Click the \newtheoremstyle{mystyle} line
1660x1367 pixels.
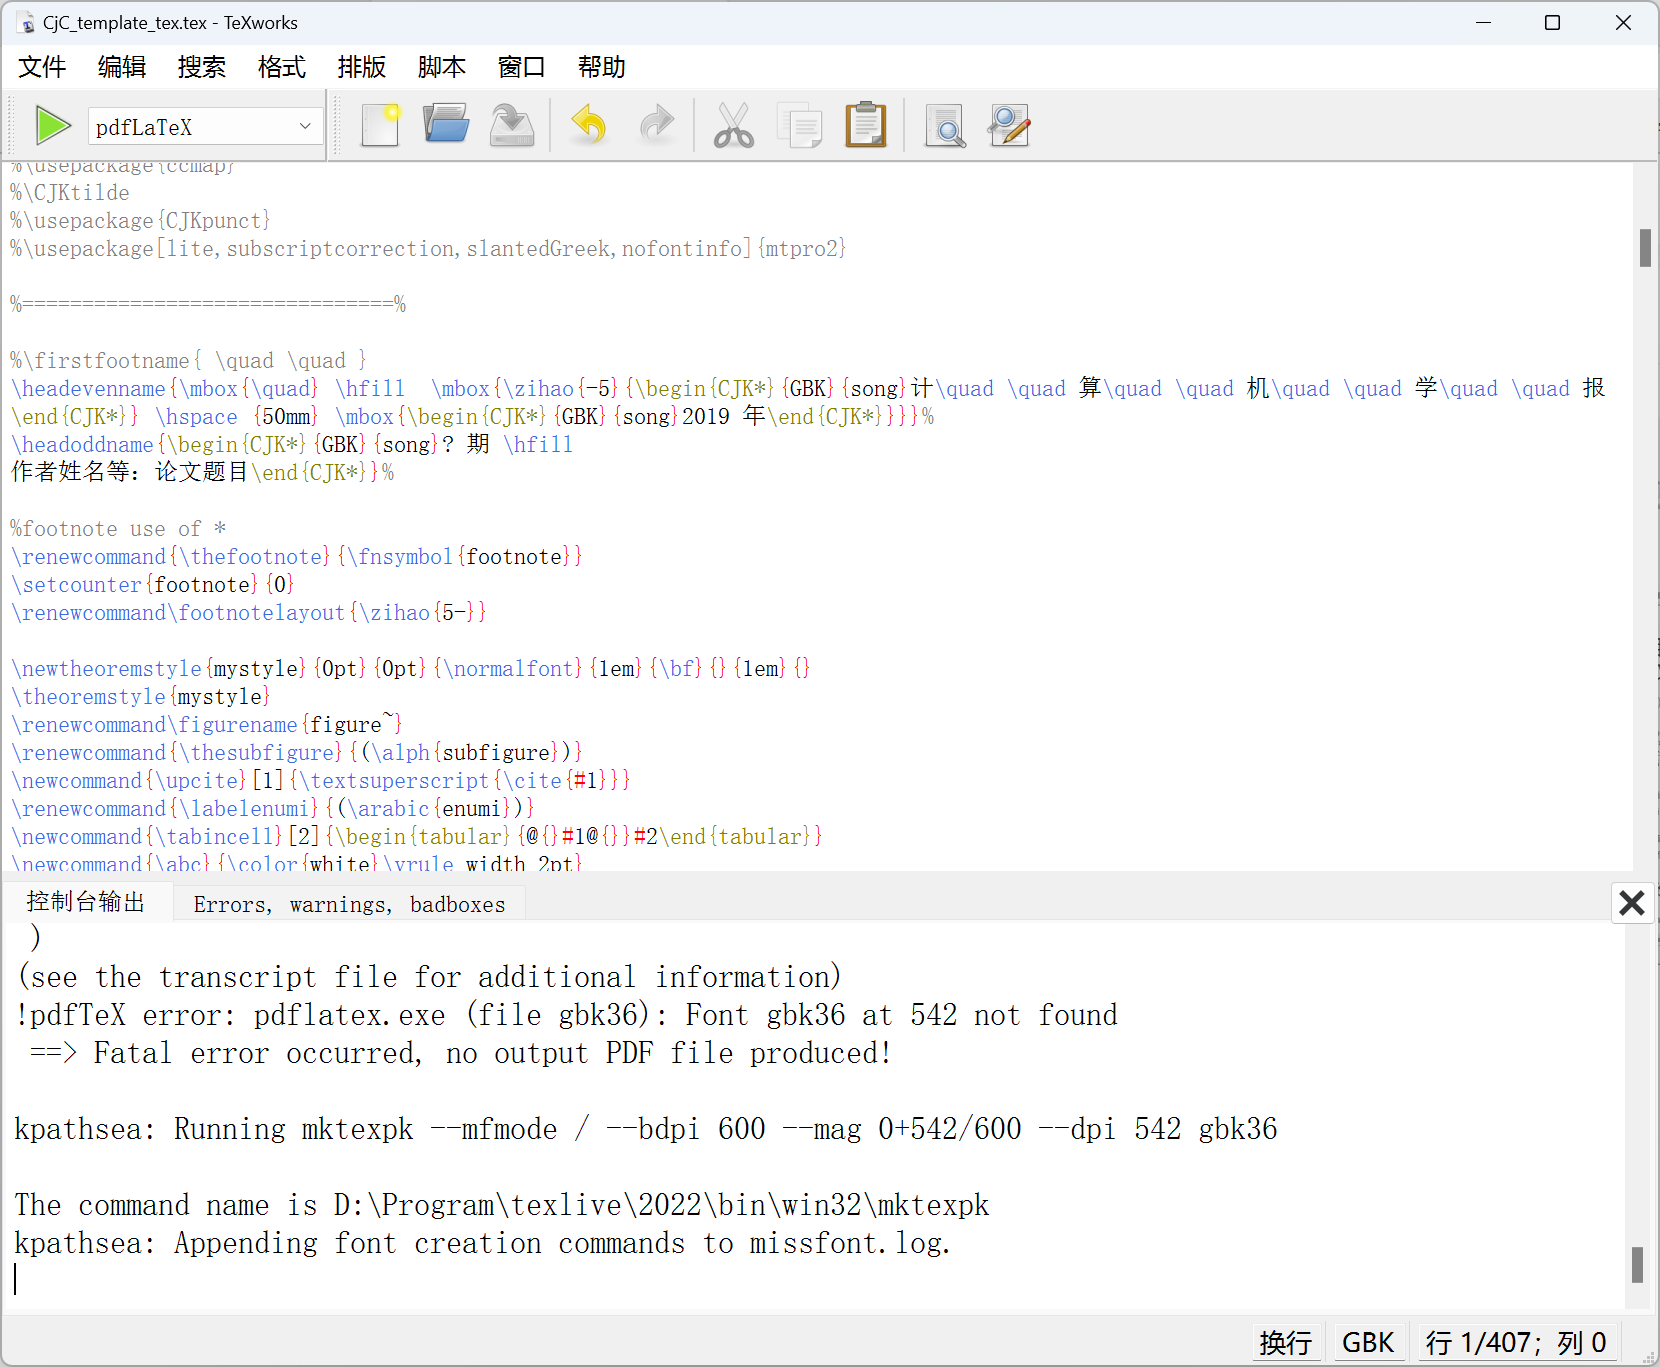tap(411, 669)
